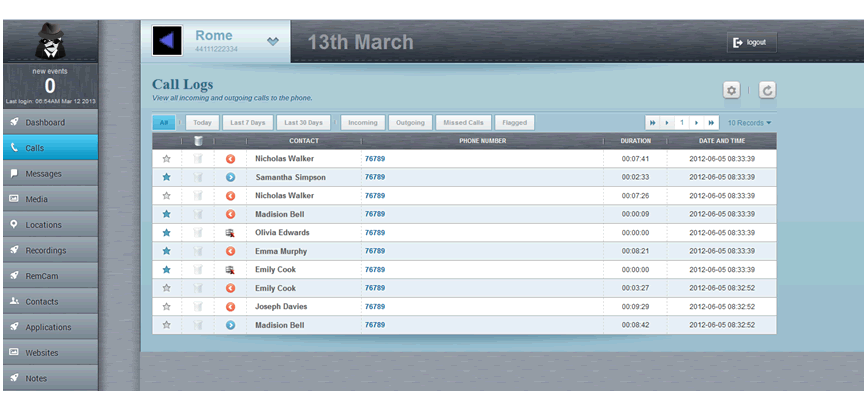Toggle the star on Emma Murphy row
The height and width of the screenshot is (410, 867).
click(166, 251)
